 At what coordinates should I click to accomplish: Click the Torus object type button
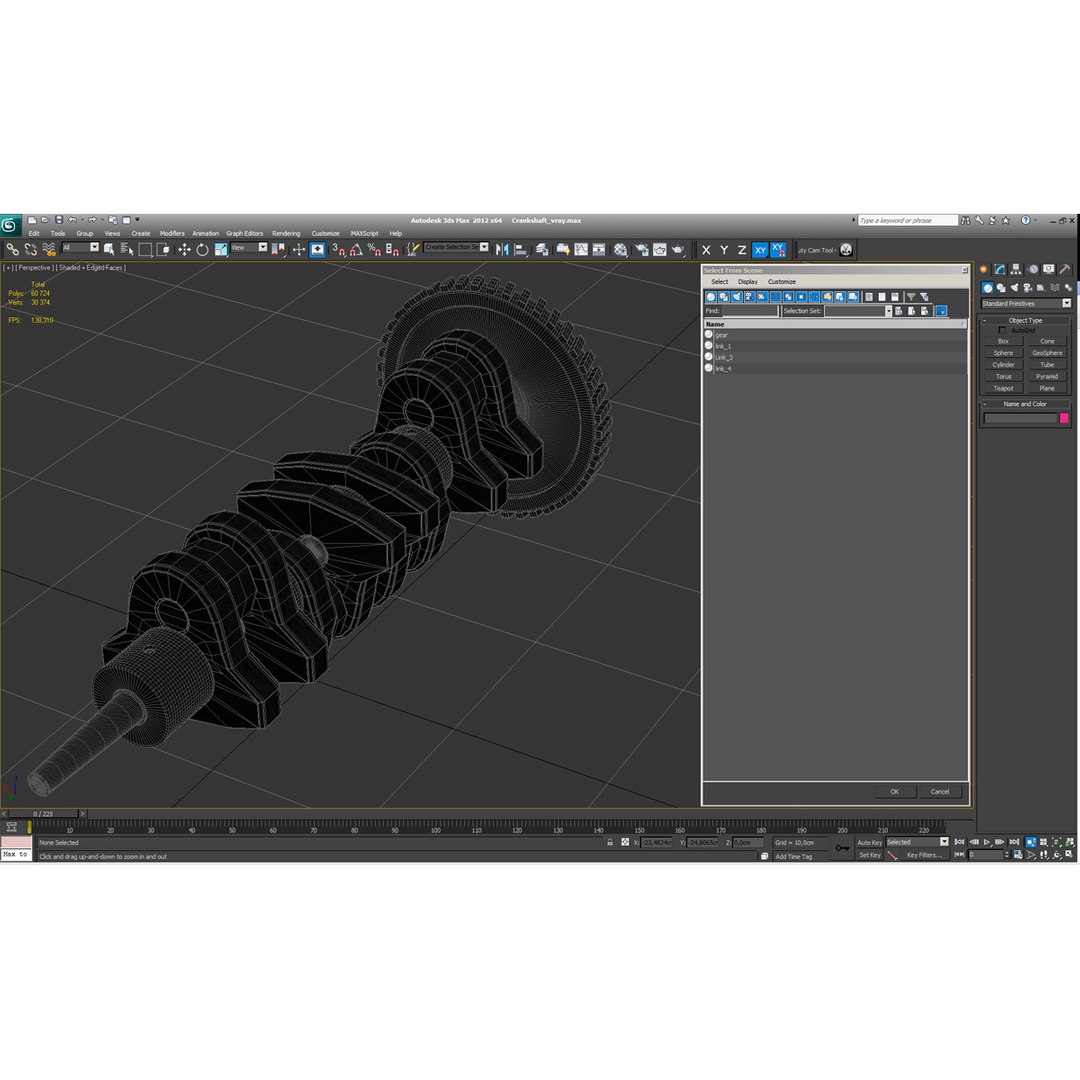(1003, 376)
